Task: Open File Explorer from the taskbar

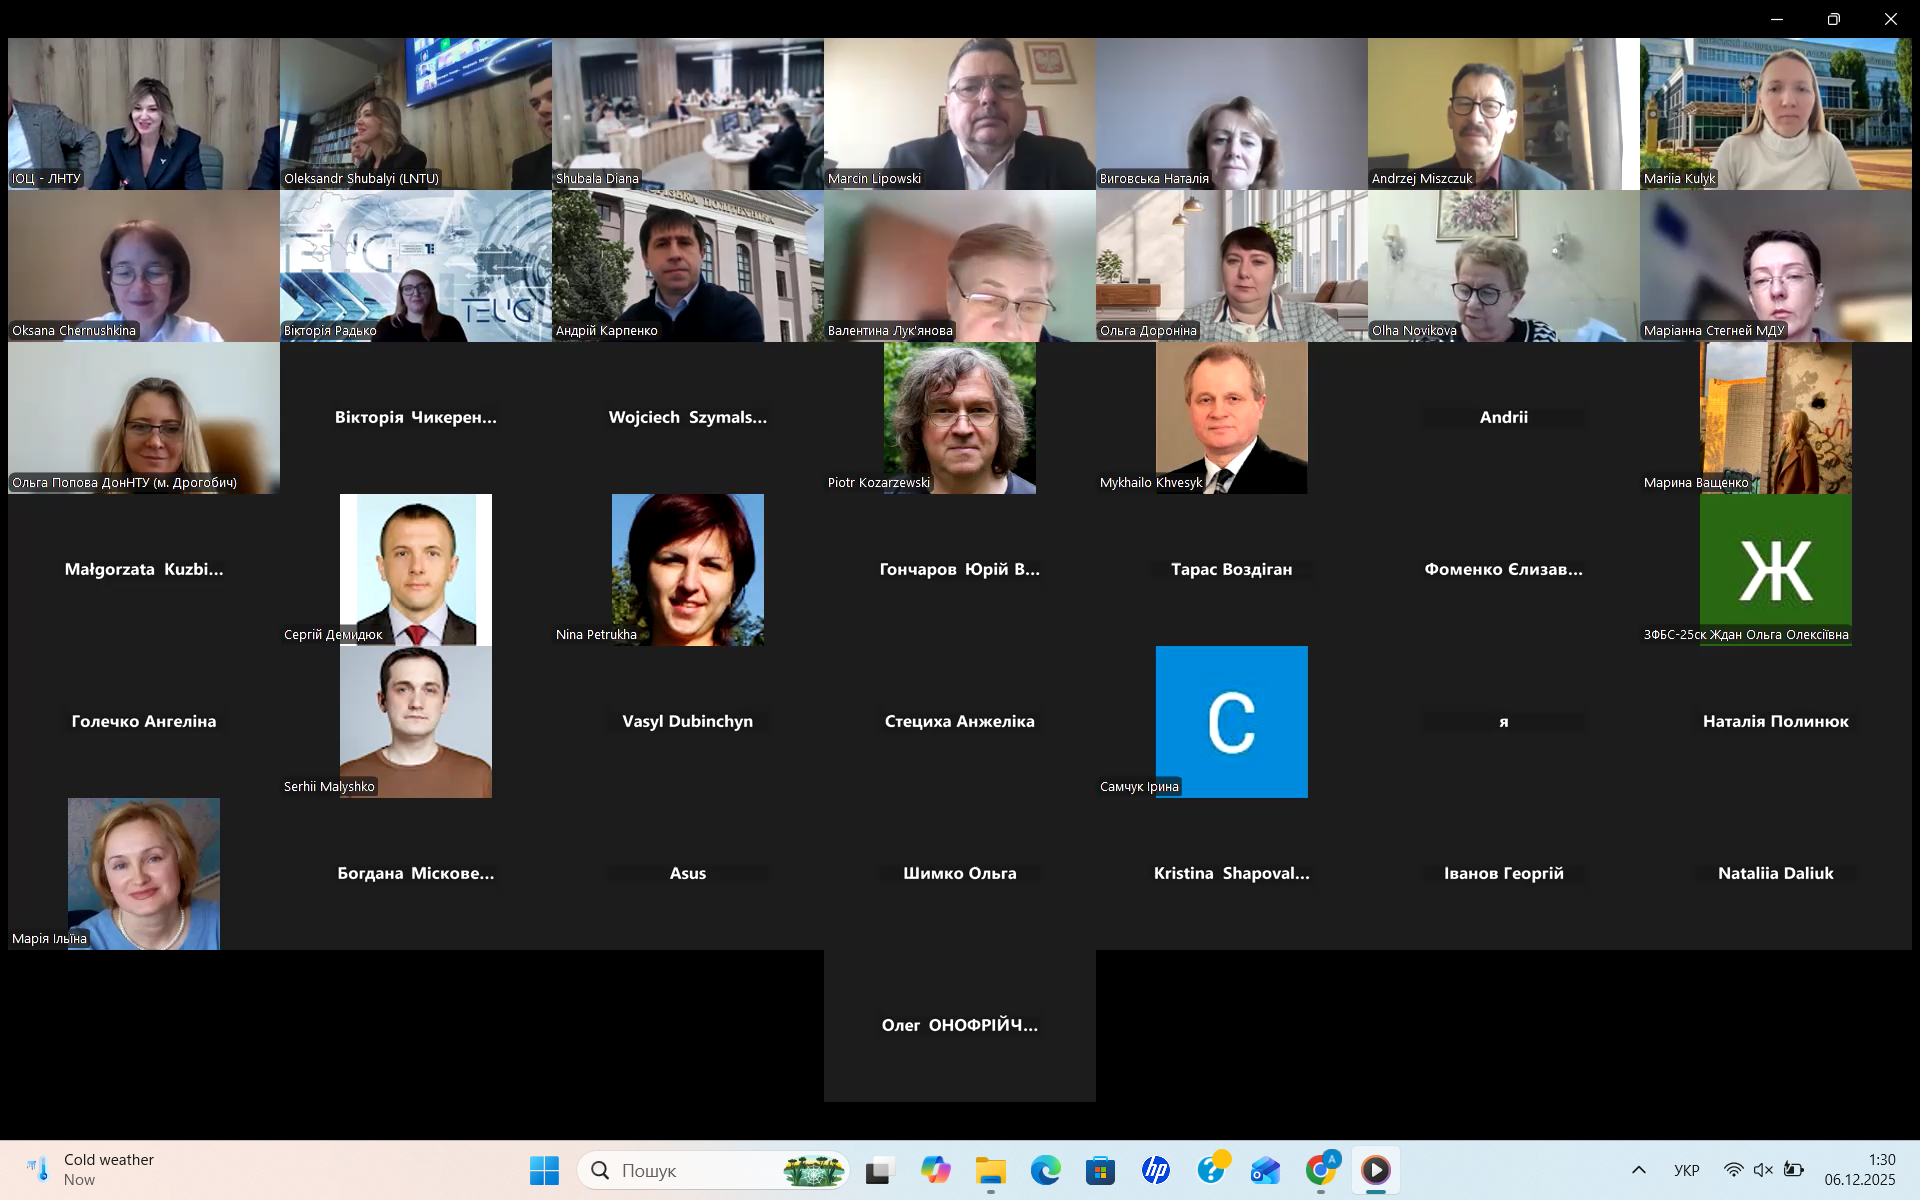Action: 990,1170
